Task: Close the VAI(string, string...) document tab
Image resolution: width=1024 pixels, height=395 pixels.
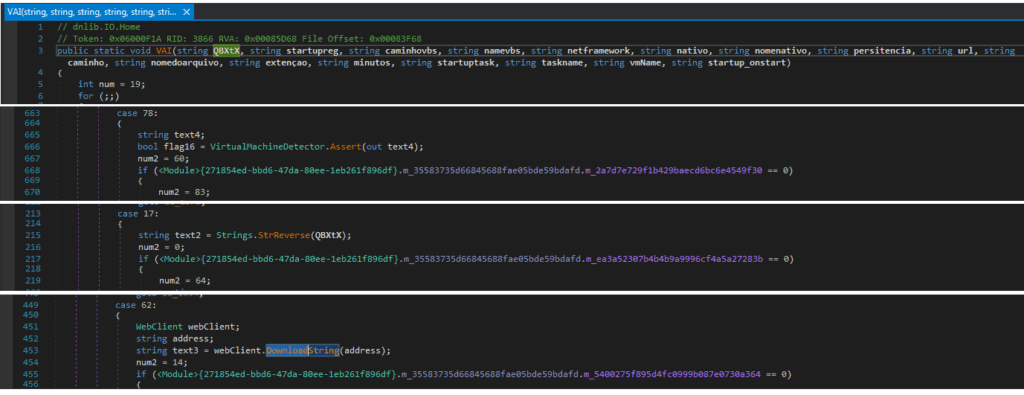Action: click(x=187, y=12)
